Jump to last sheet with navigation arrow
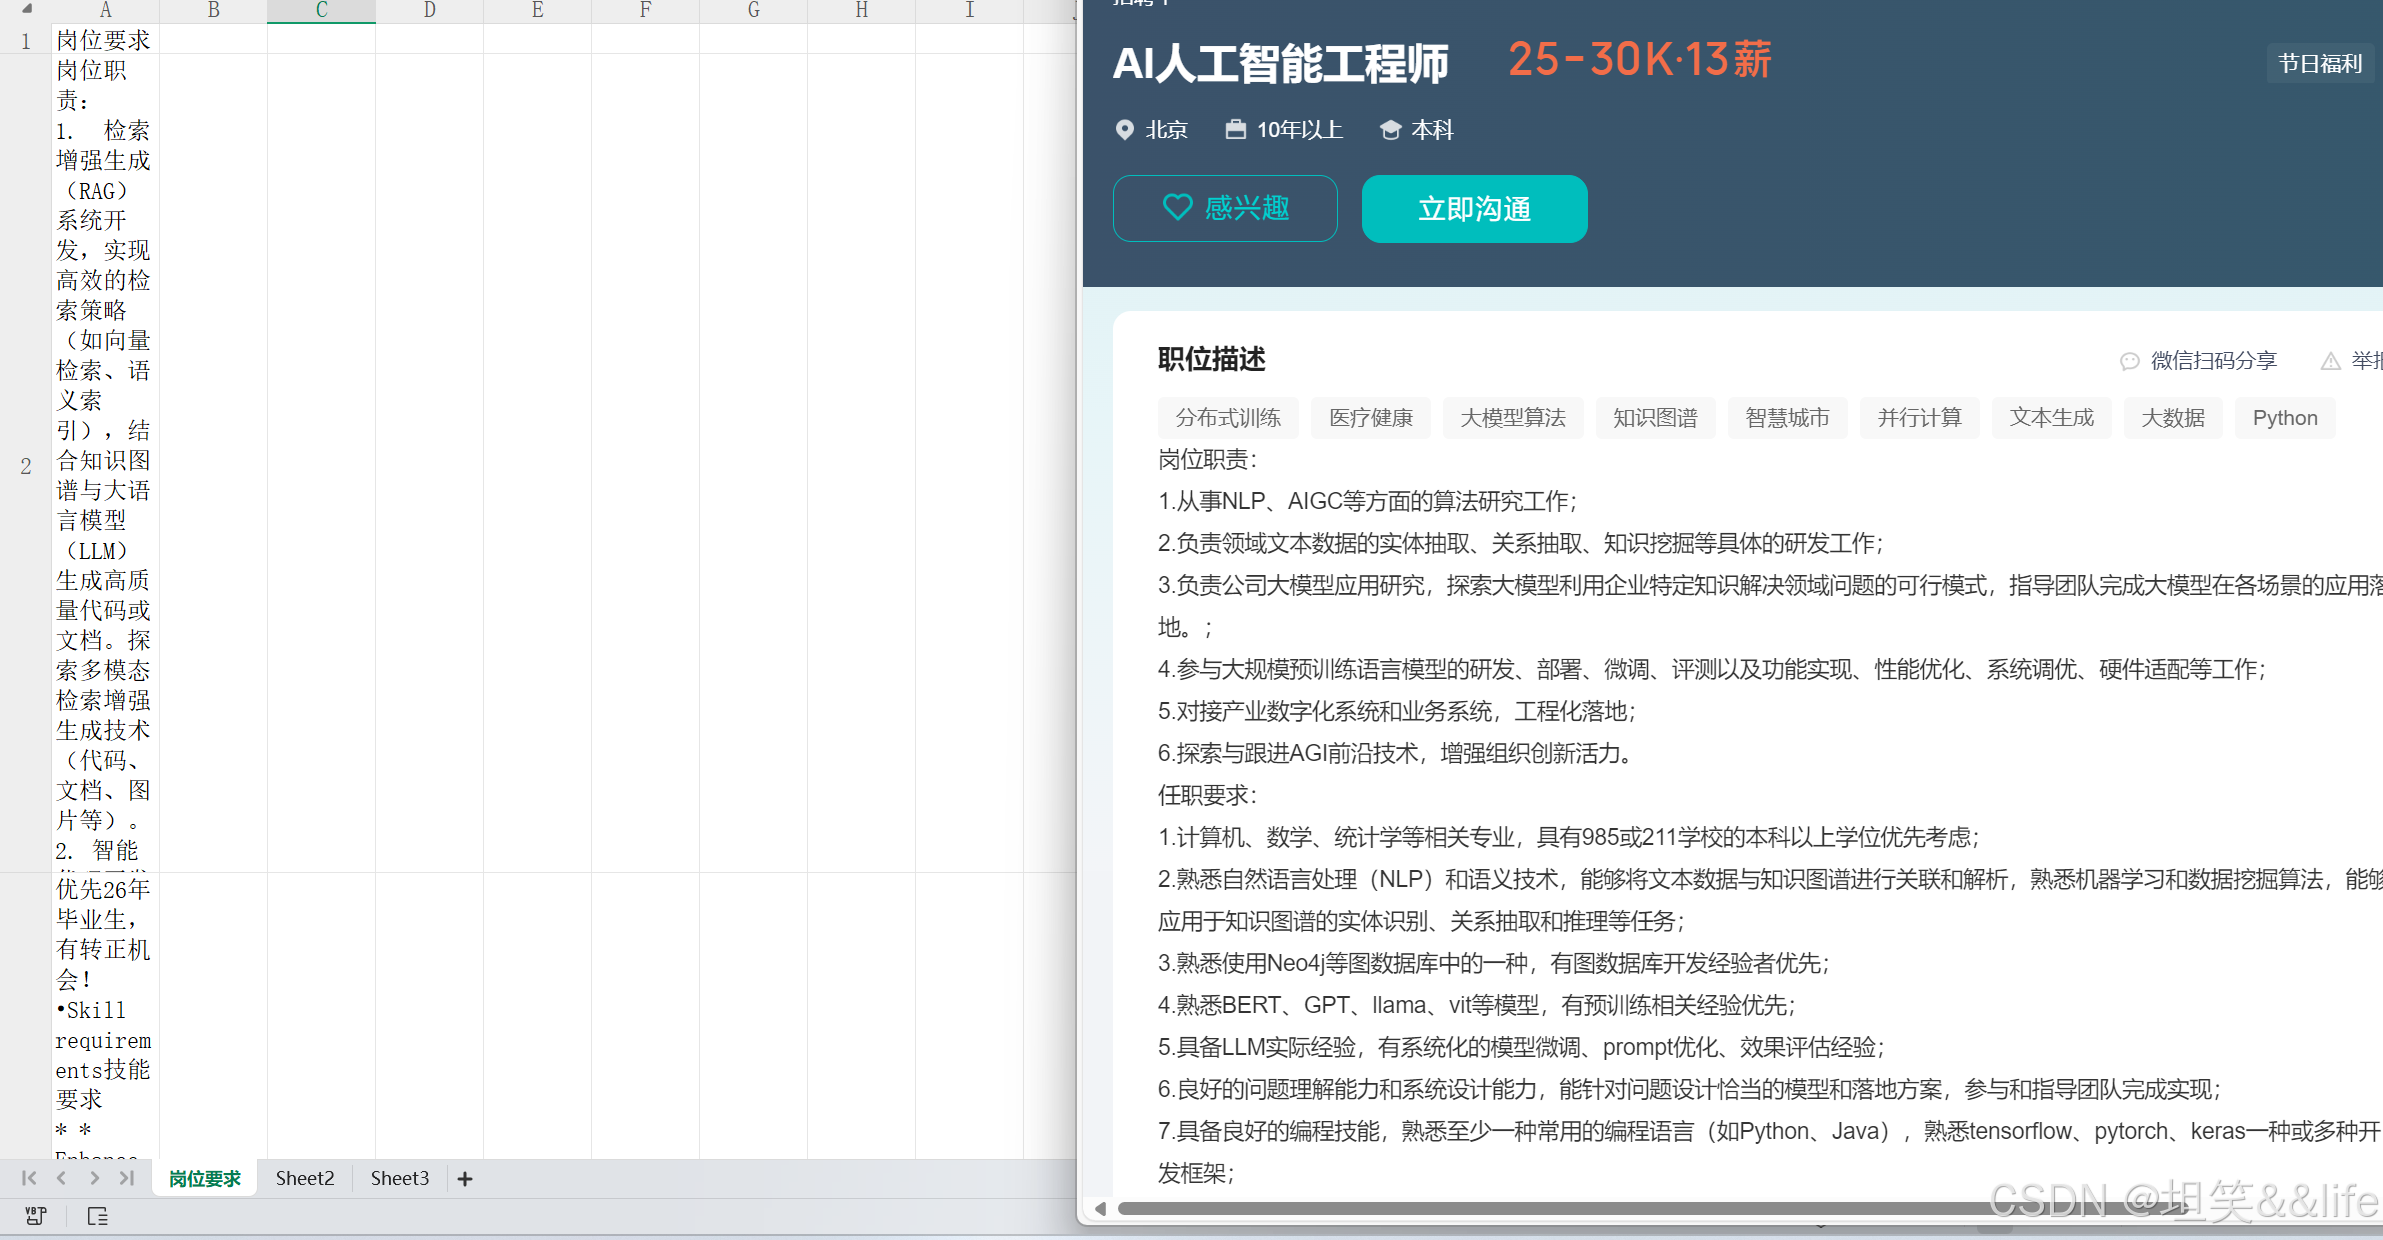Viewport: 2383px width, 1240px height. (x=127, y=1178)
